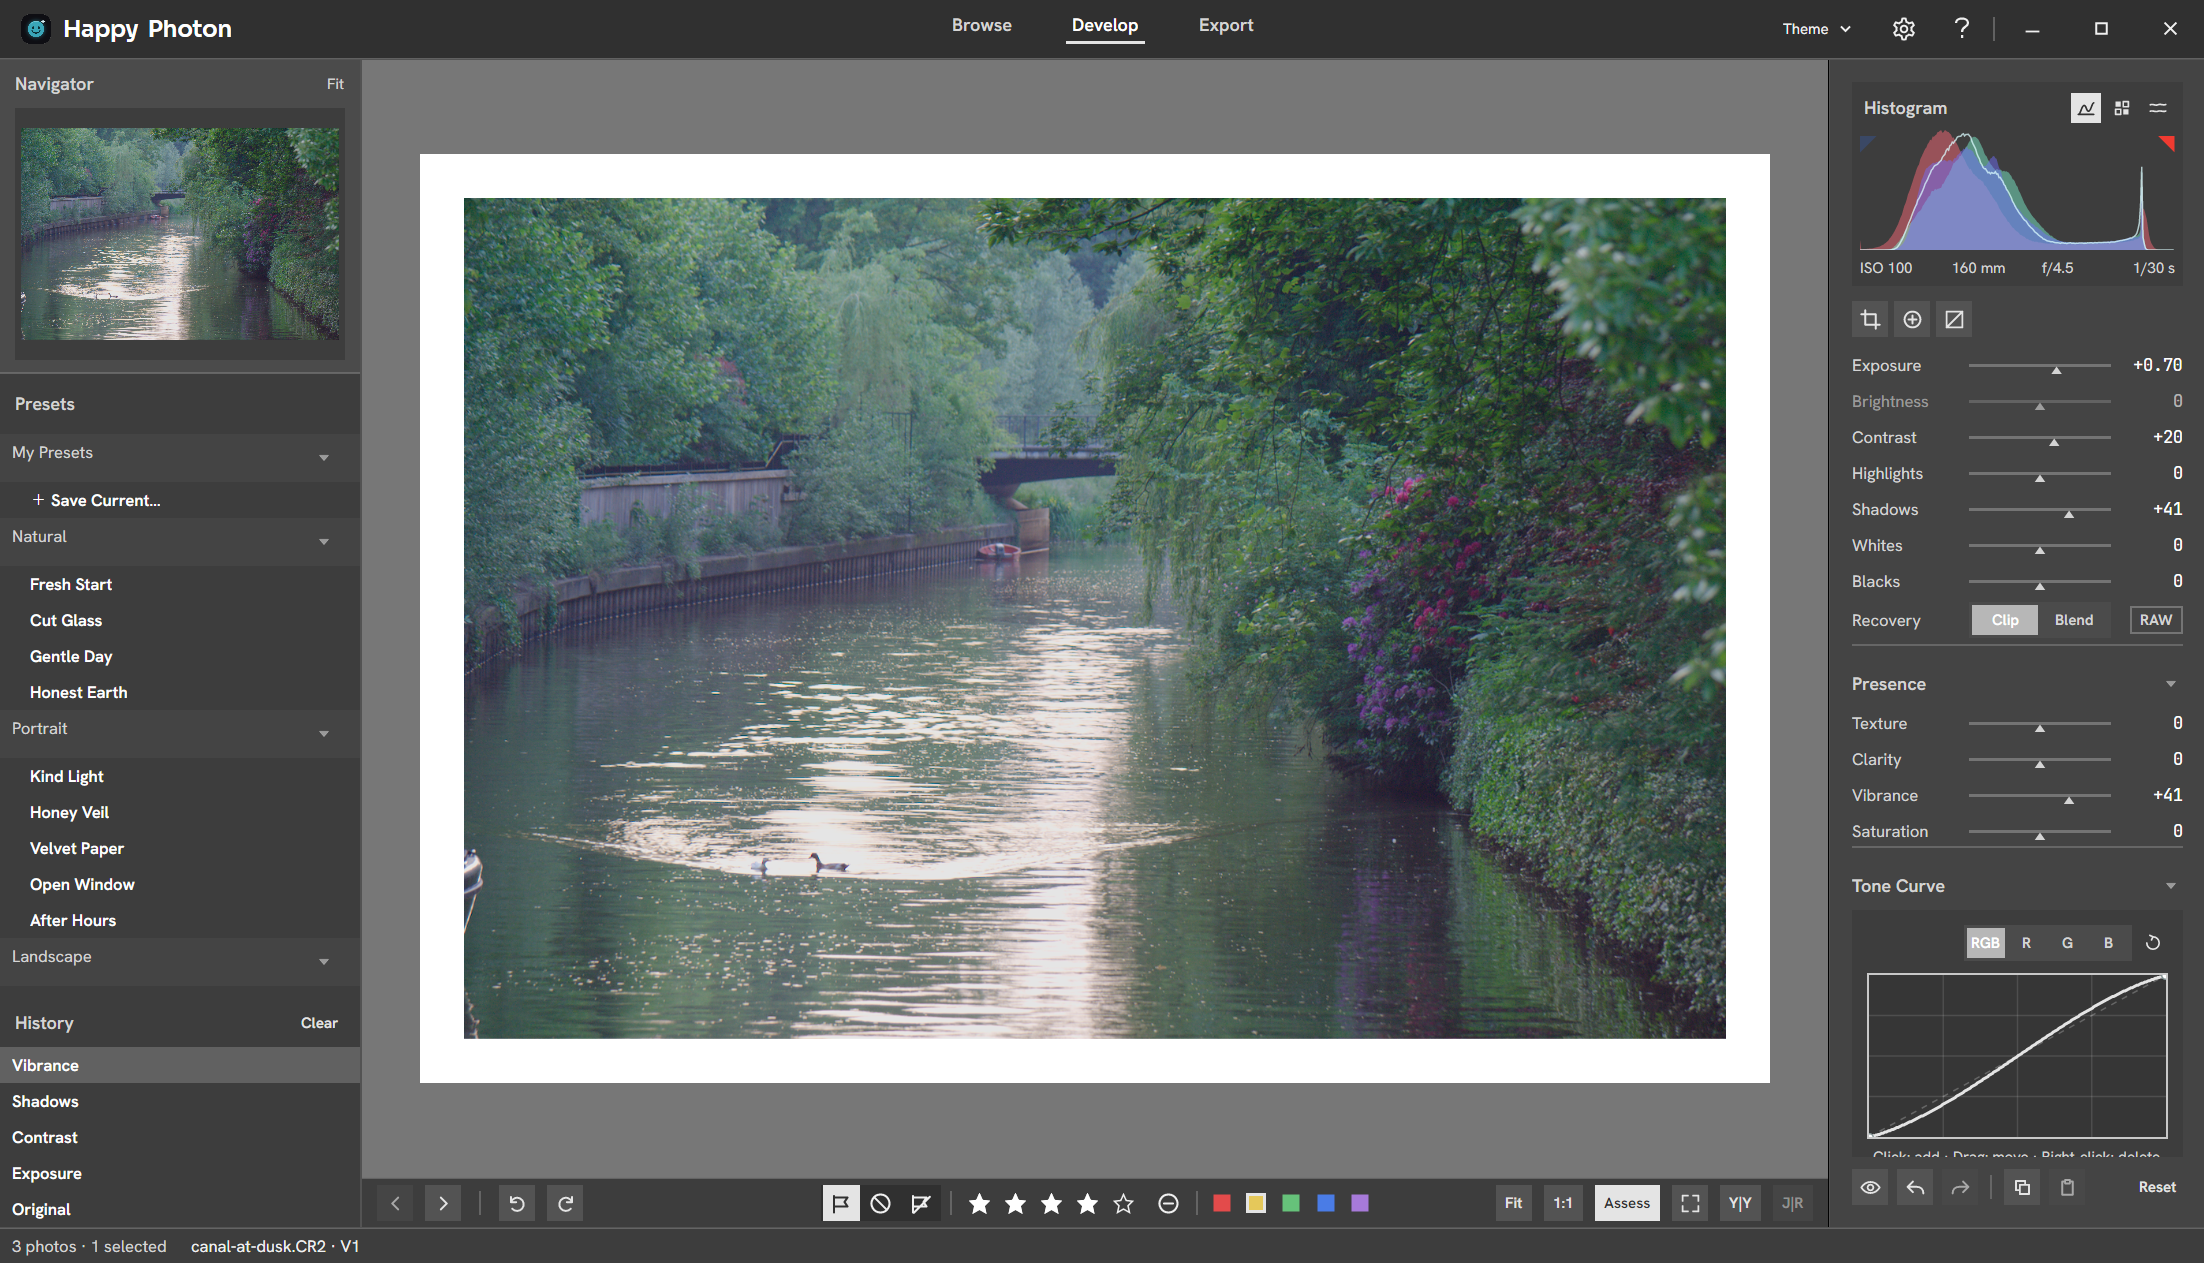Select RGB tone curve channel
Image resolution: width=2204 pixels, height=1263 pixels.
(1985, 943)
